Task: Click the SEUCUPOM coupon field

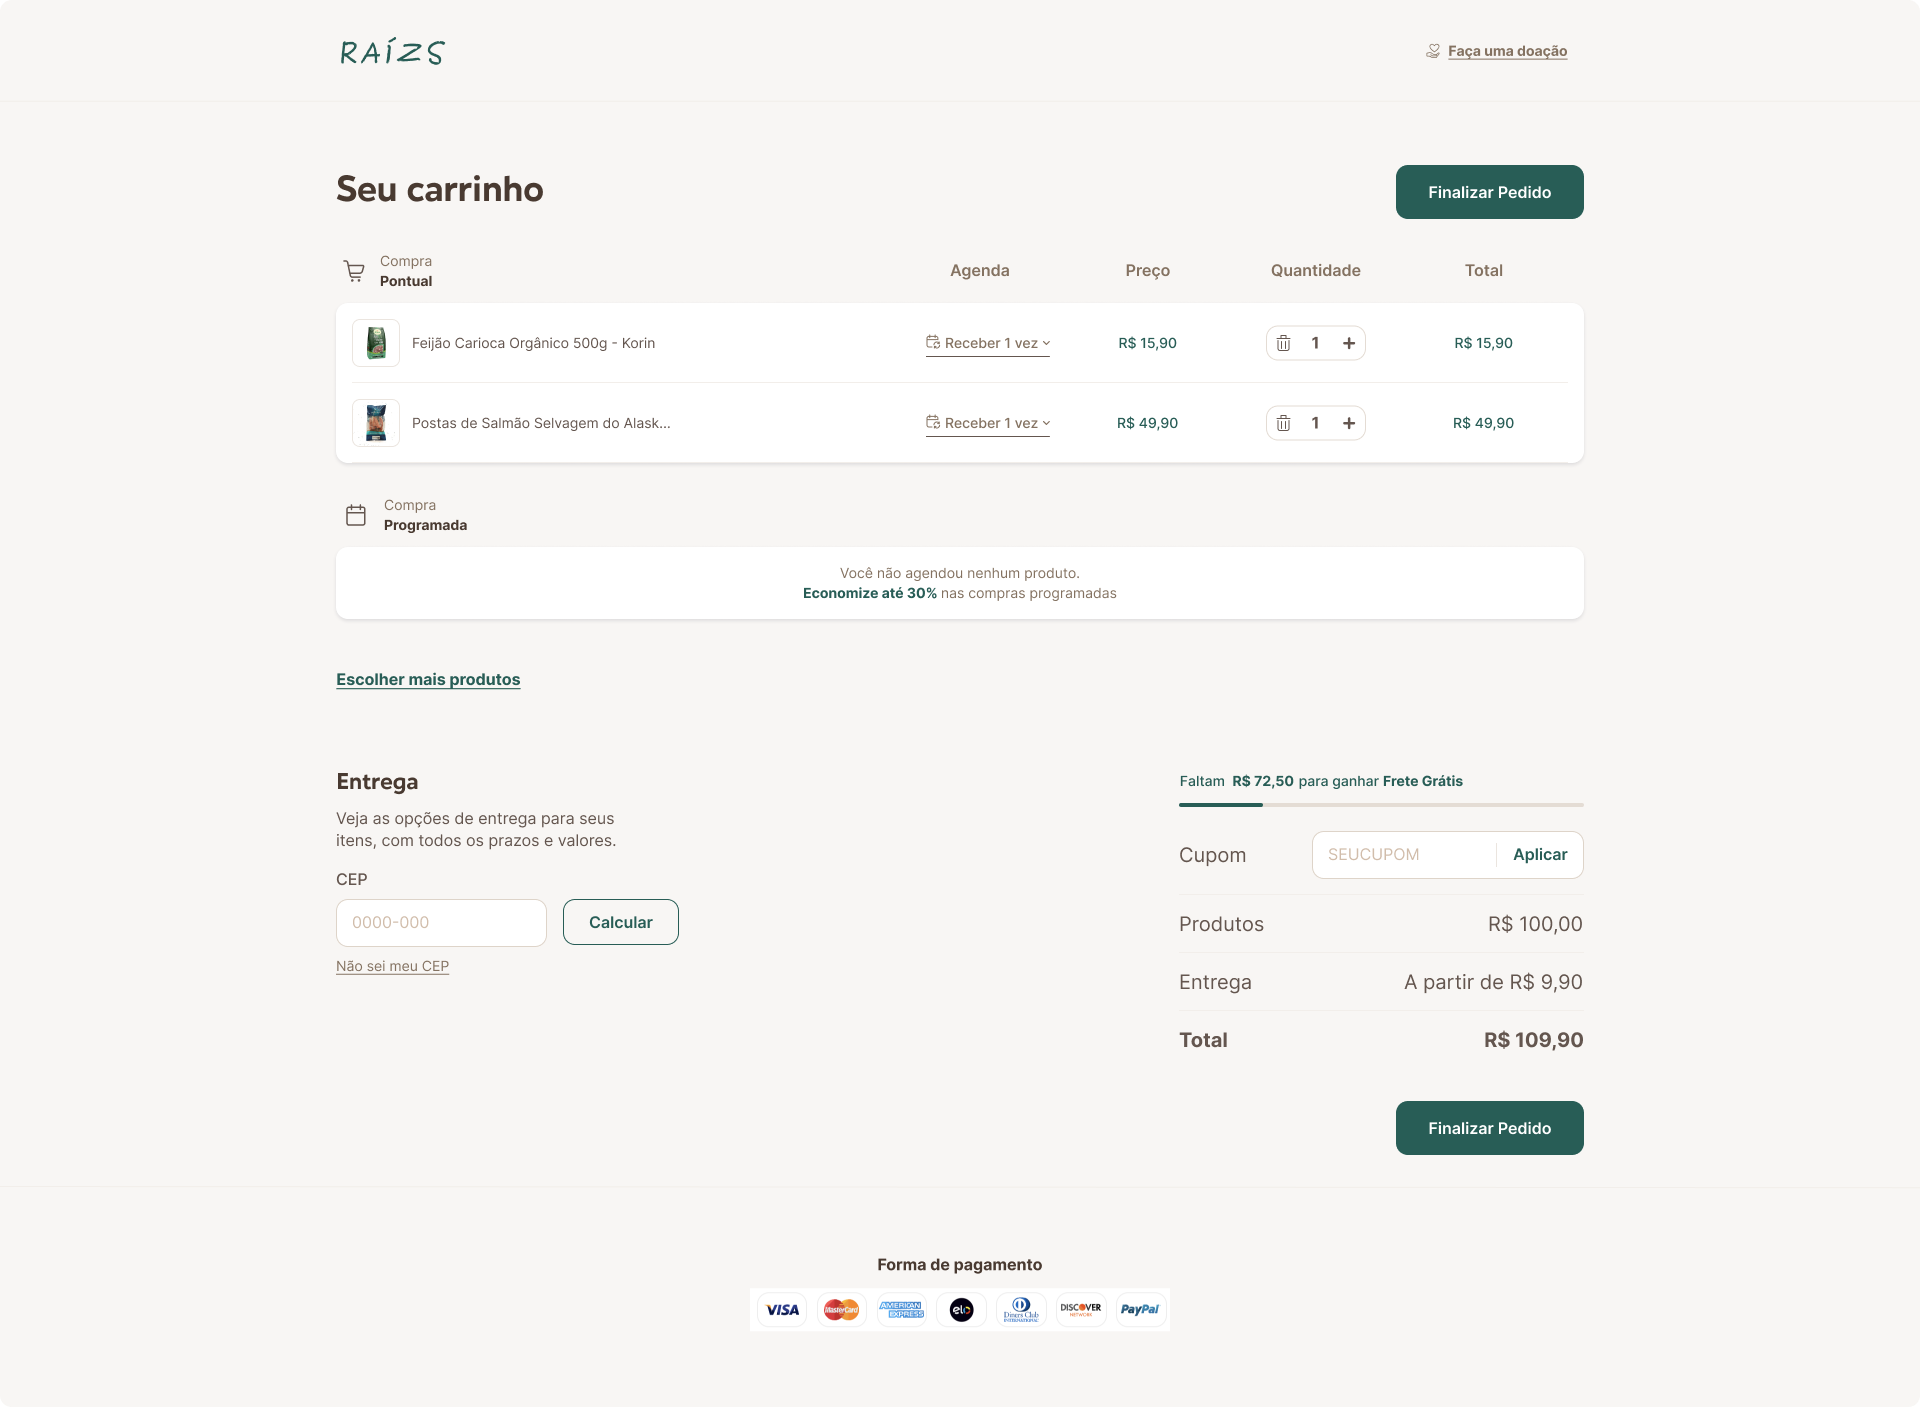Action: coord(1404,855)
